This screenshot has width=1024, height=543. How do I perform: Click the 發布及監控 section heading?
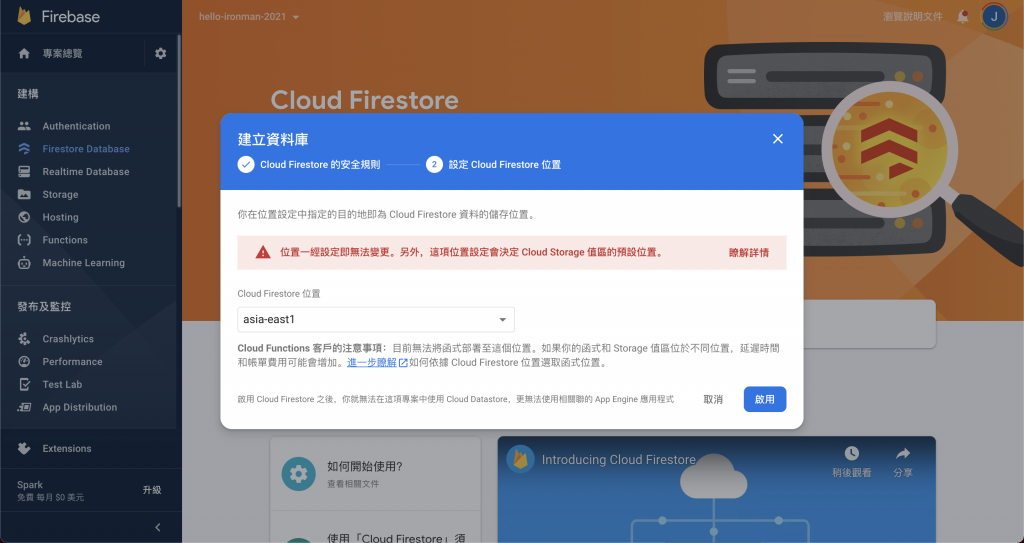[44, 306]
